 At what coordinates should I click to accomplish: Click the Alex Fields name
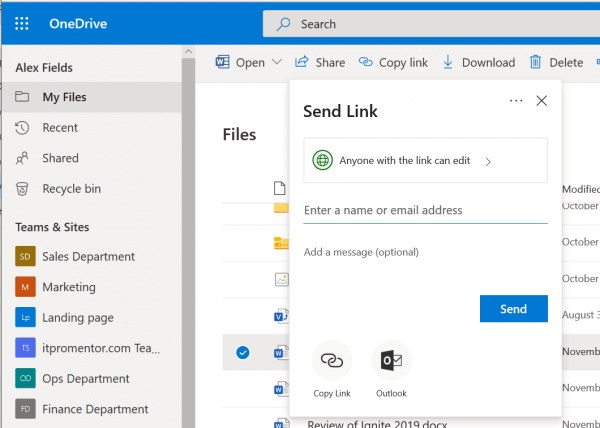click(x=44, y=68)
